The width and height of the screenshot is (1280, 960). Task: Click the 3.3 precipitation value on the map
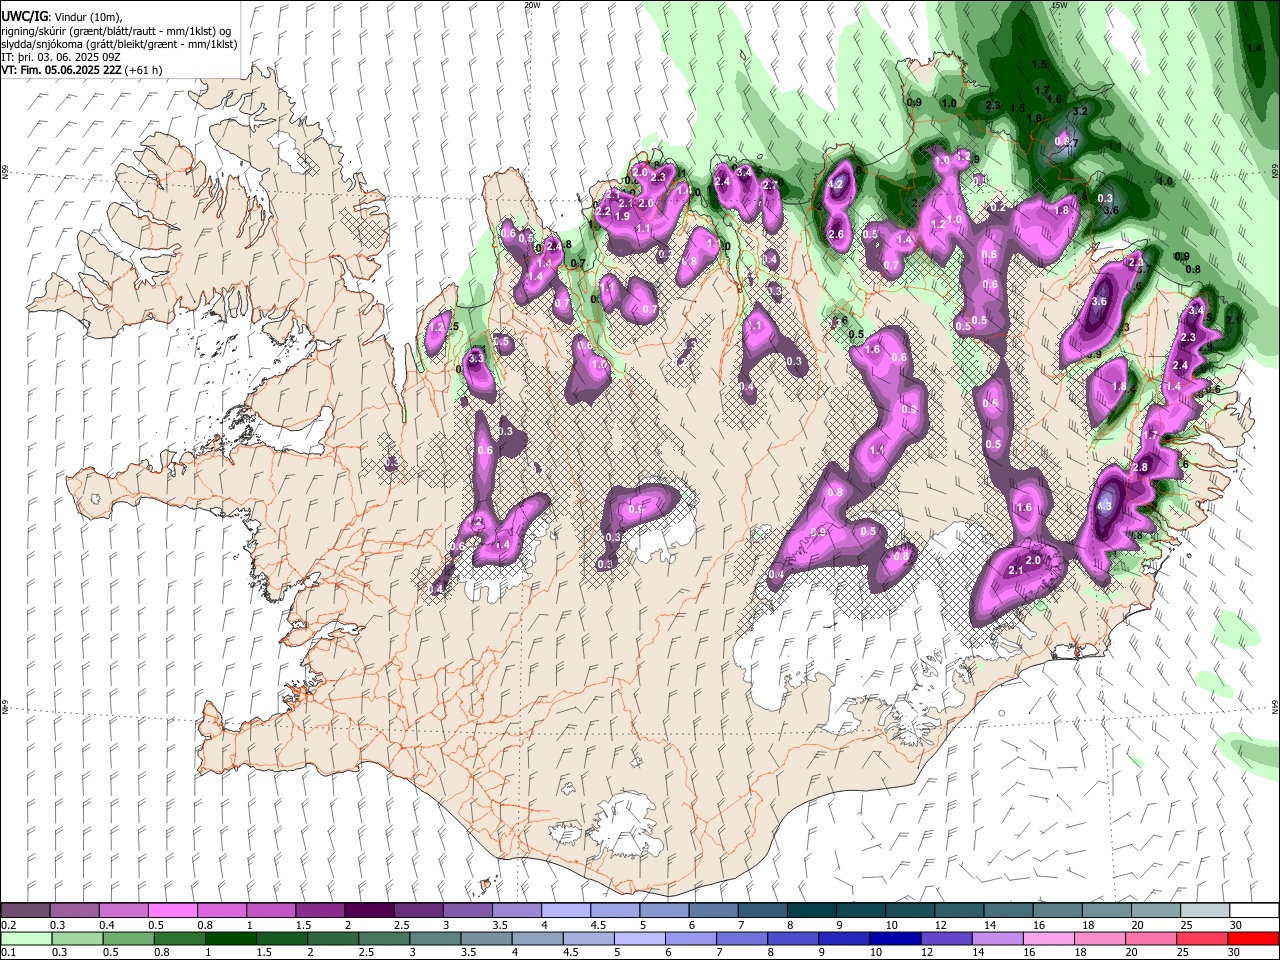pos(476,358)
